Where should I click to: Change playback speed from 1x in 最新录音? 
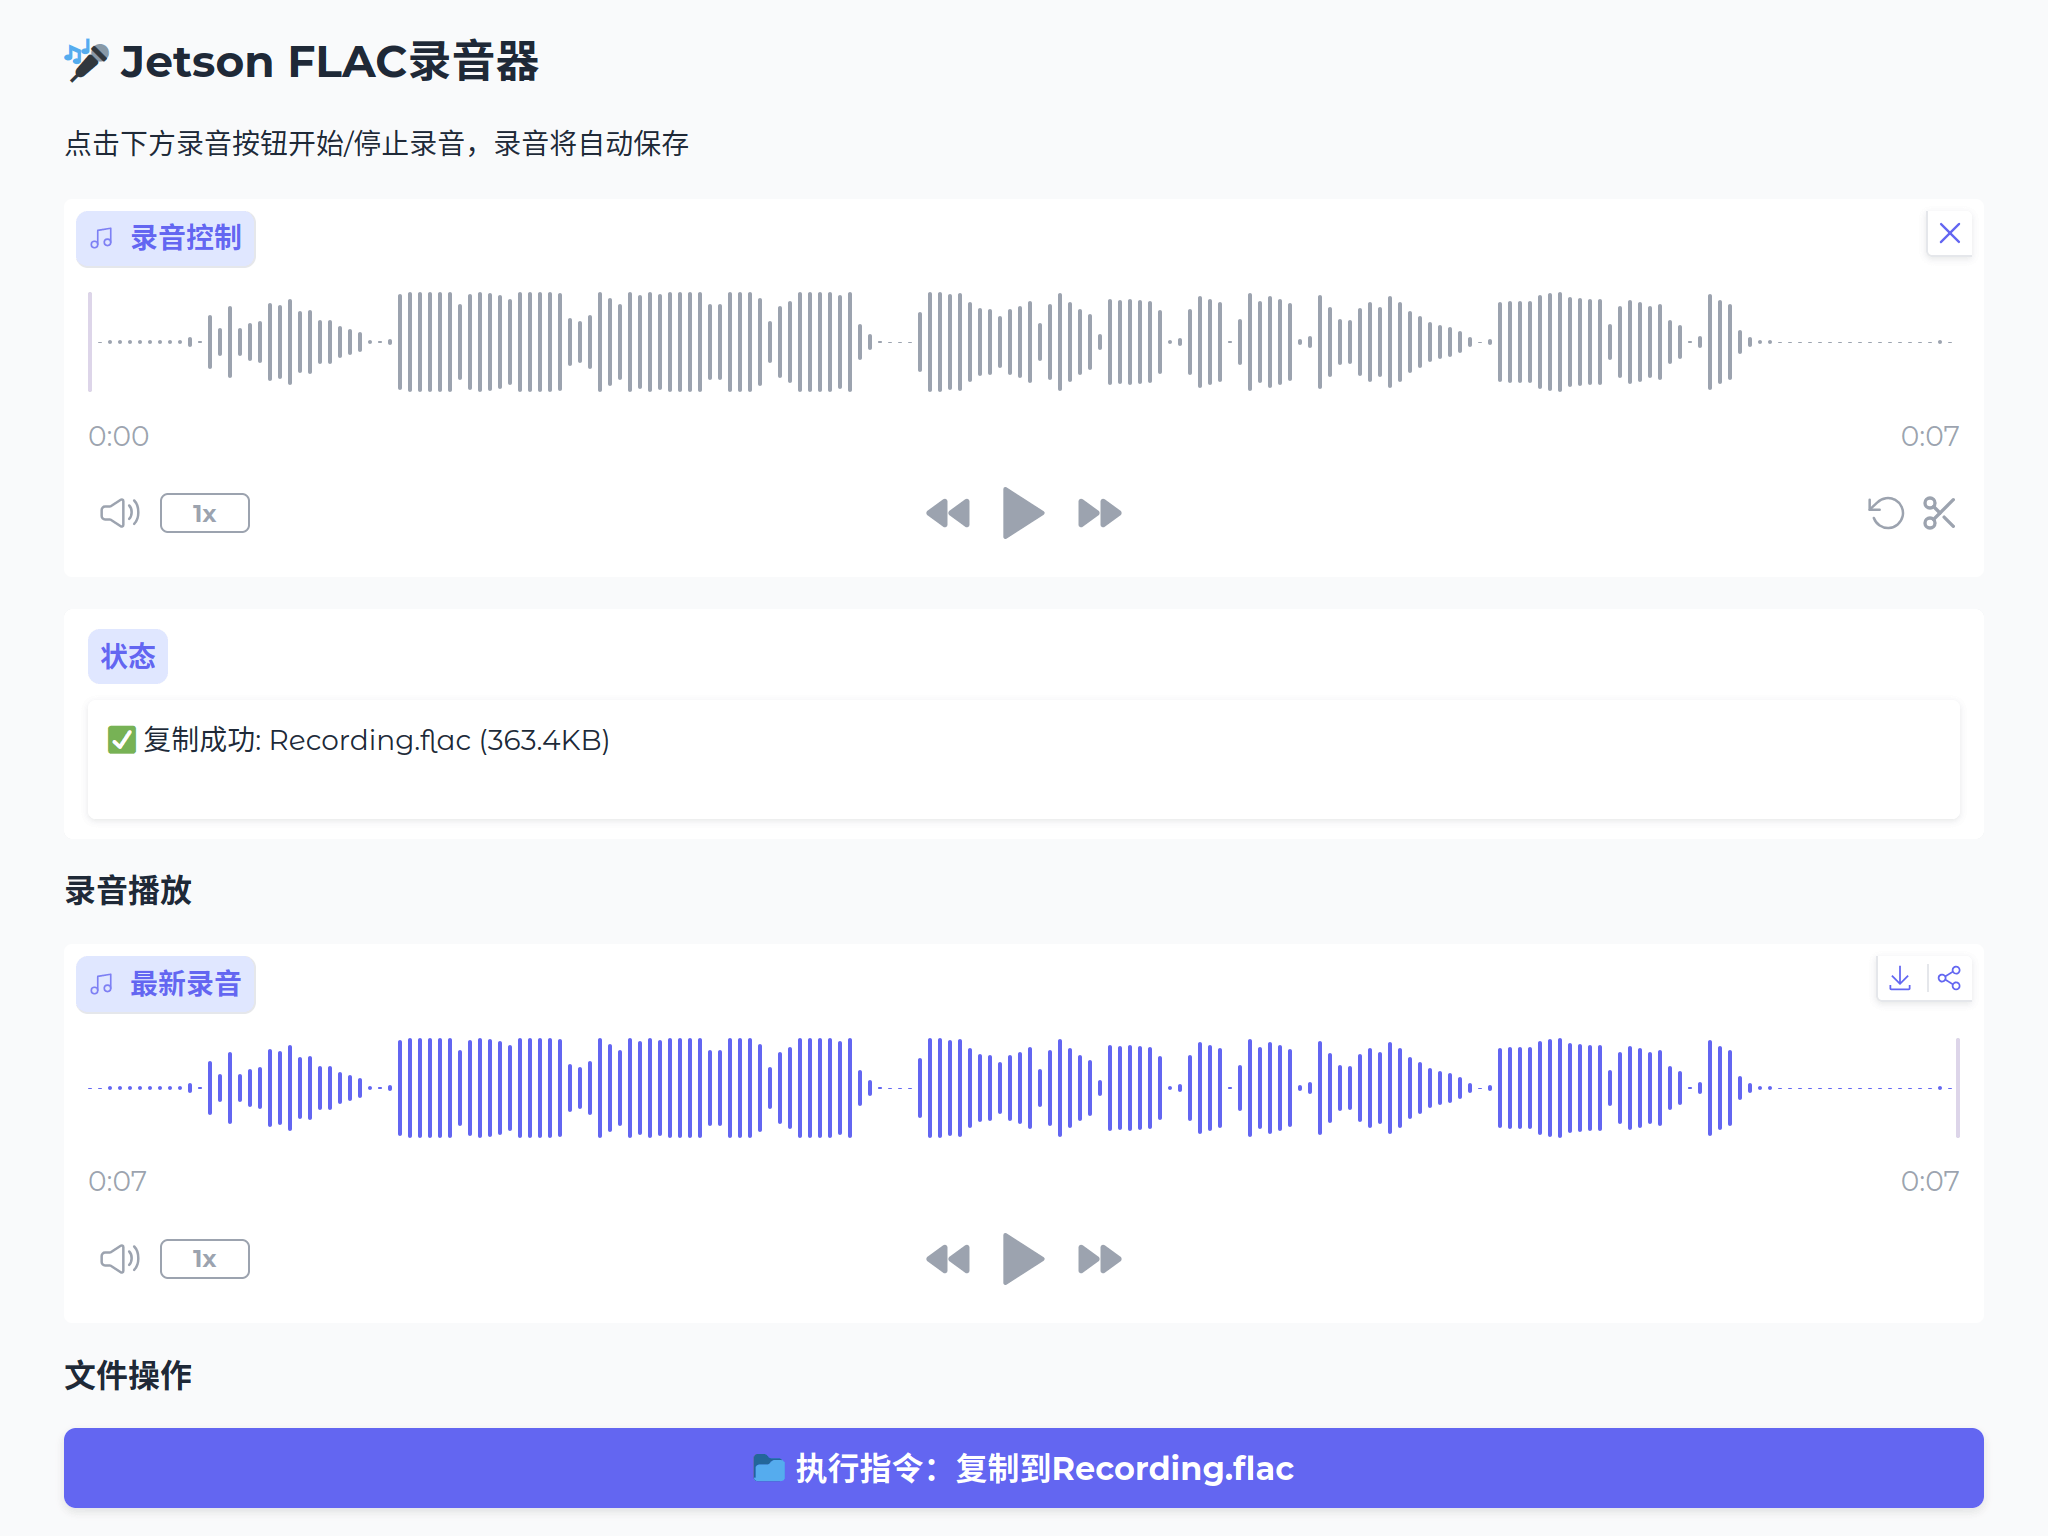[x=204, y=1259]
